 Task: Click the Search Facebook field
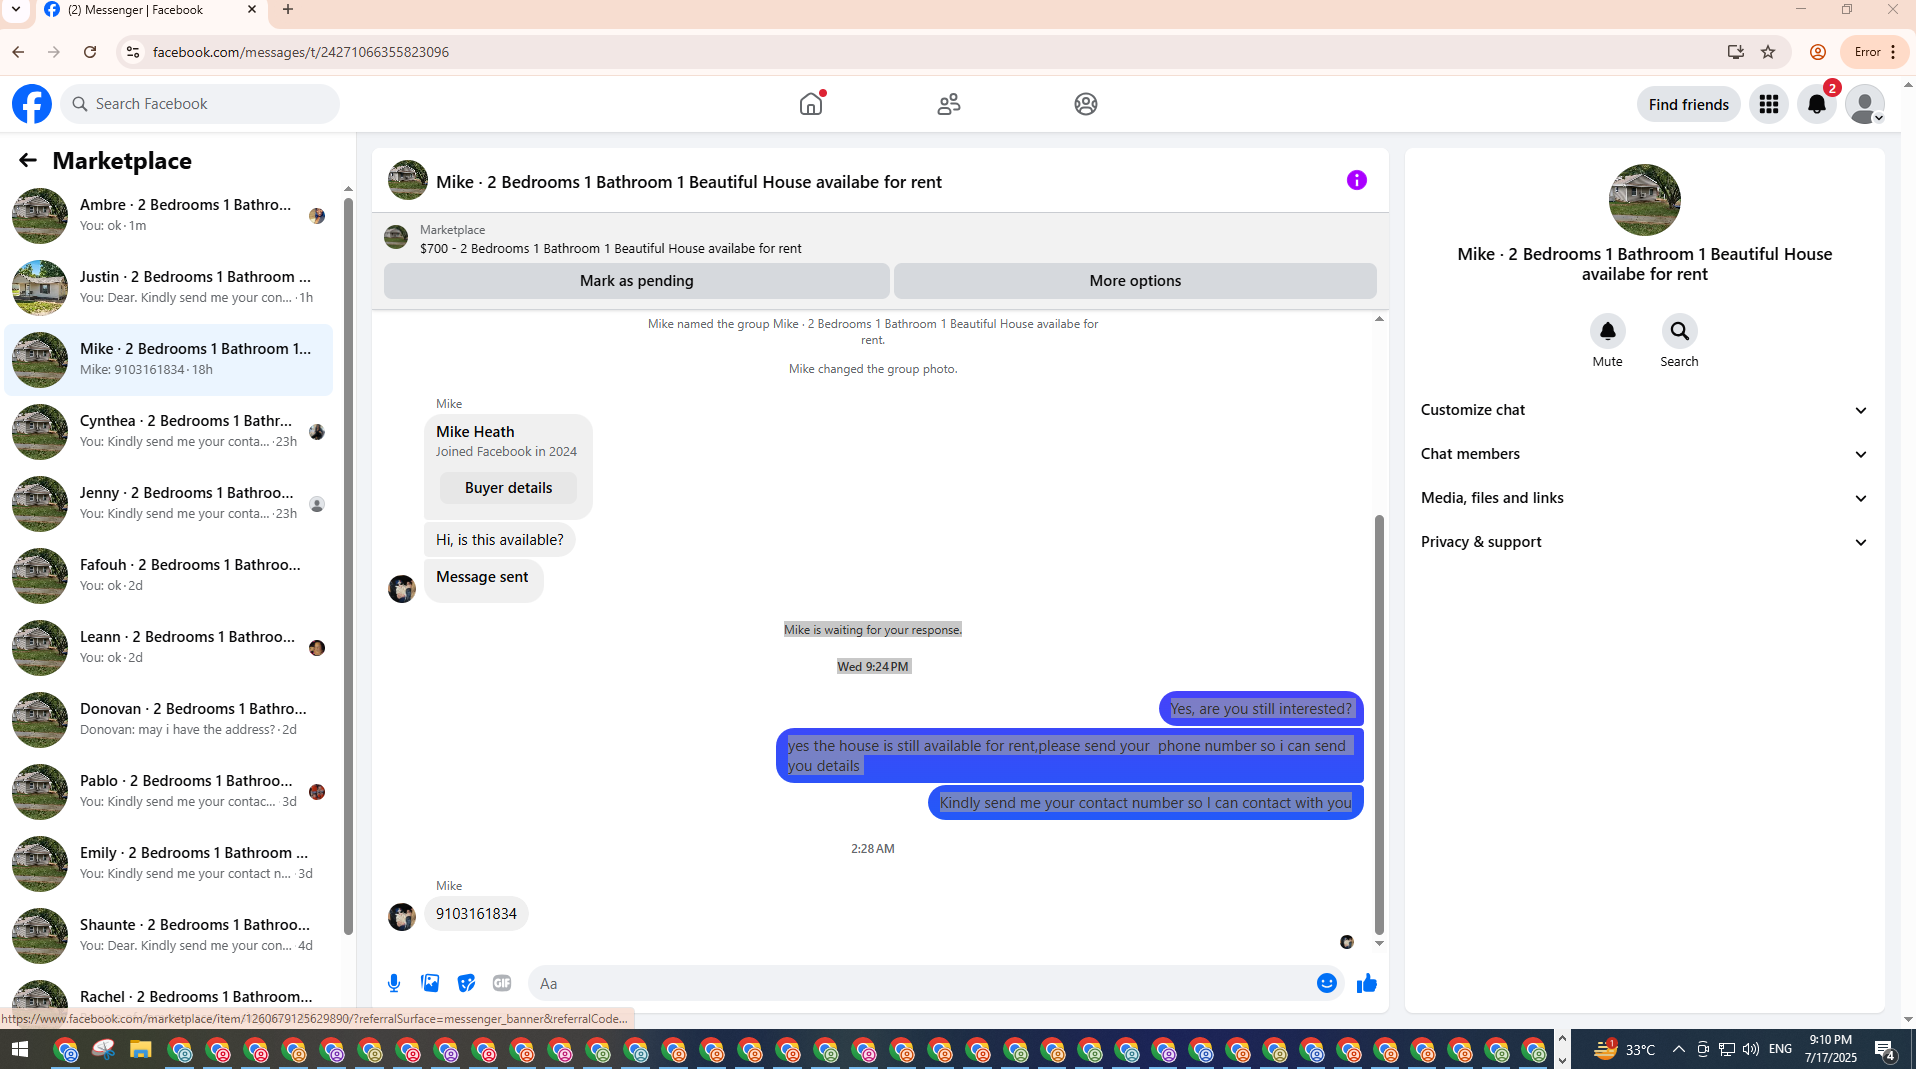pyautogui.click(x=200, y=104)
